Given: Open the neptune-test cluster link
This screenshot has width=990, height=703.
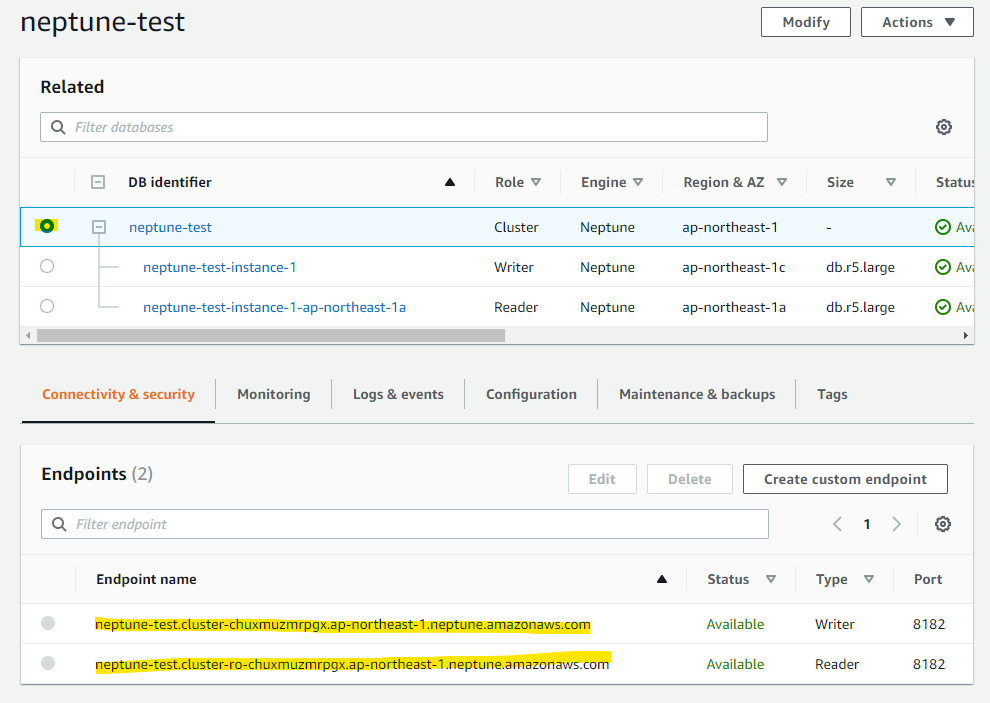Looking at the screenshot, I should pyautogui.click(x=170, y=227).
